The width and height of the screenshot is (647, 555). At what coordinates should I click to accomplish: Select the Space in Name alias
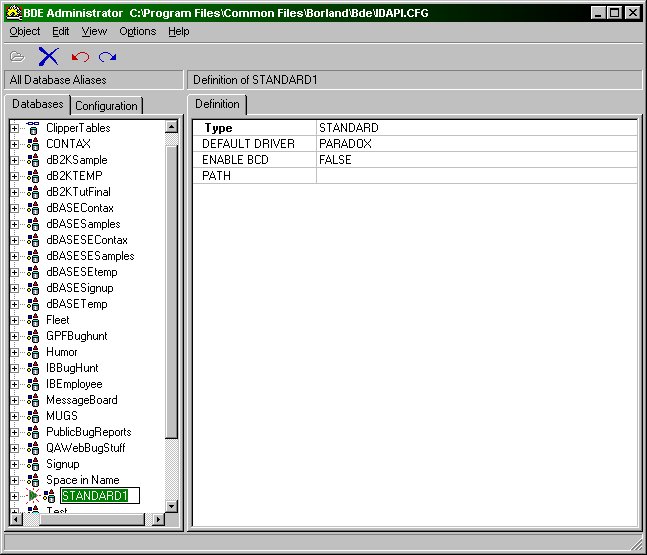pyautogui.click(x=83, y=480)
